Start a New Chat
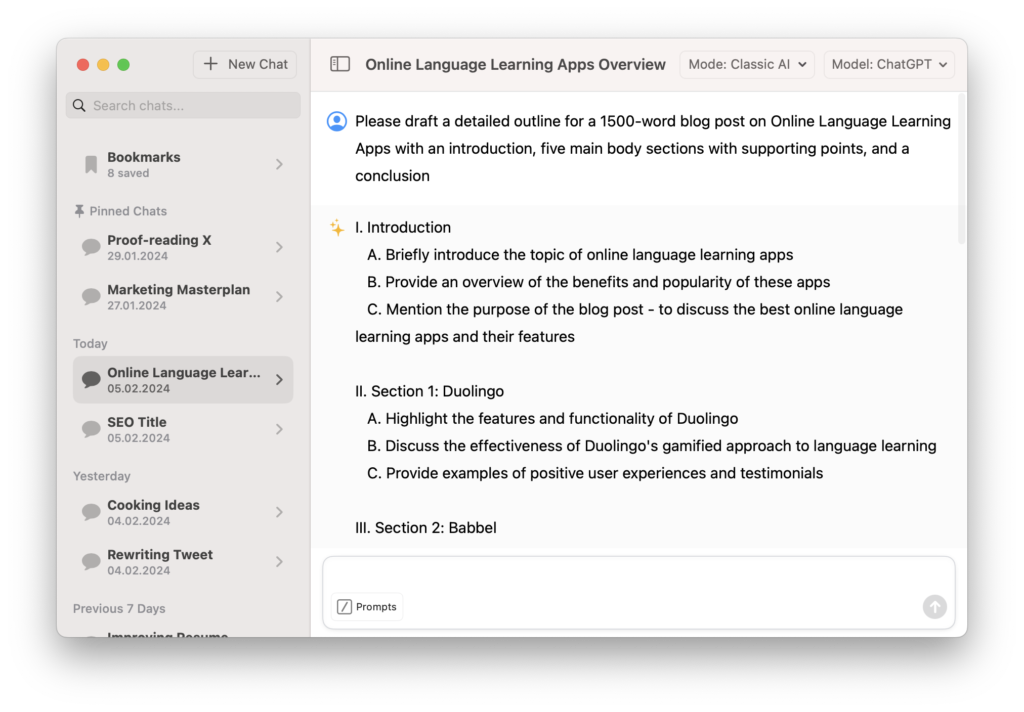 (x=245, y=64)
